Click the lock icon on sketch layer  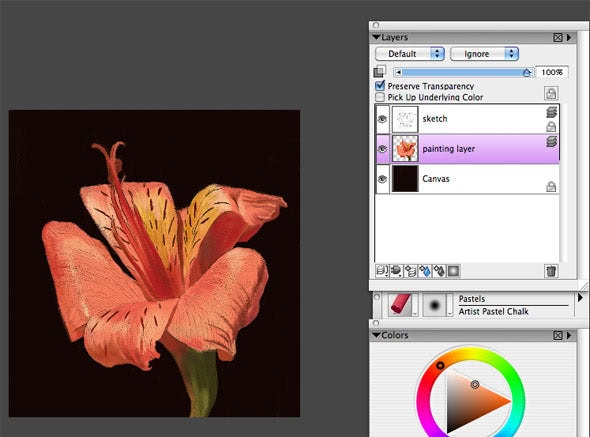551,127
